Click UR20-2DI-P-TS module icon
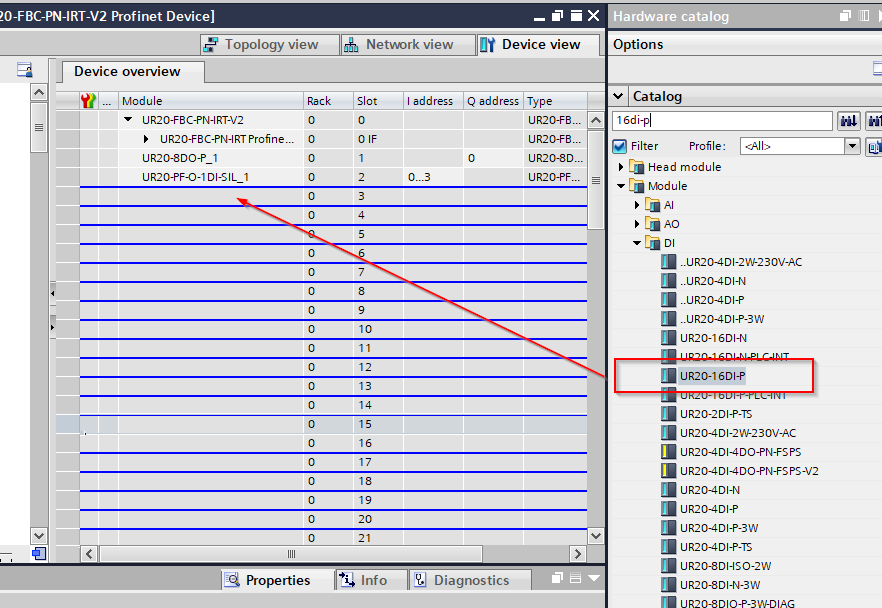Image resolution: width=882 pixels, height=608 pixels. (668, 413)
